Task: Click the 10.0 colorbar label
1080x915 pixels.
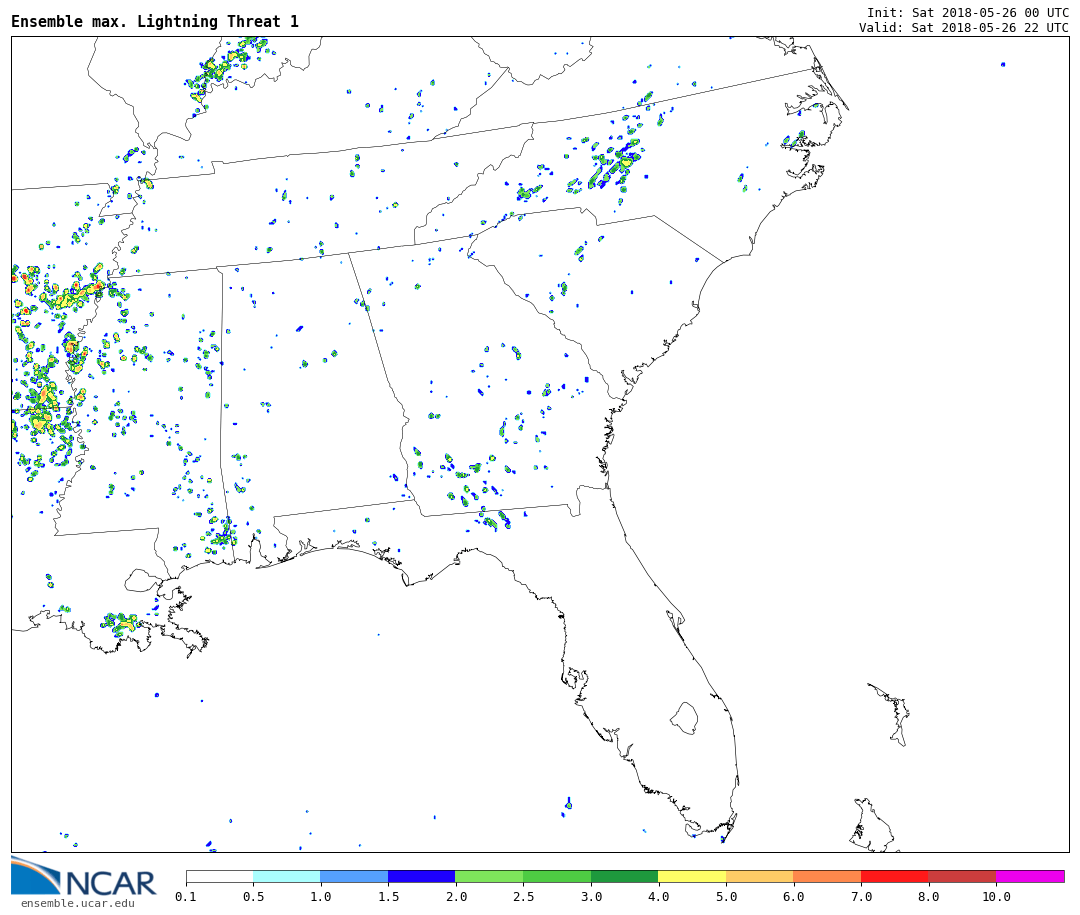Action: coord(996,896)
